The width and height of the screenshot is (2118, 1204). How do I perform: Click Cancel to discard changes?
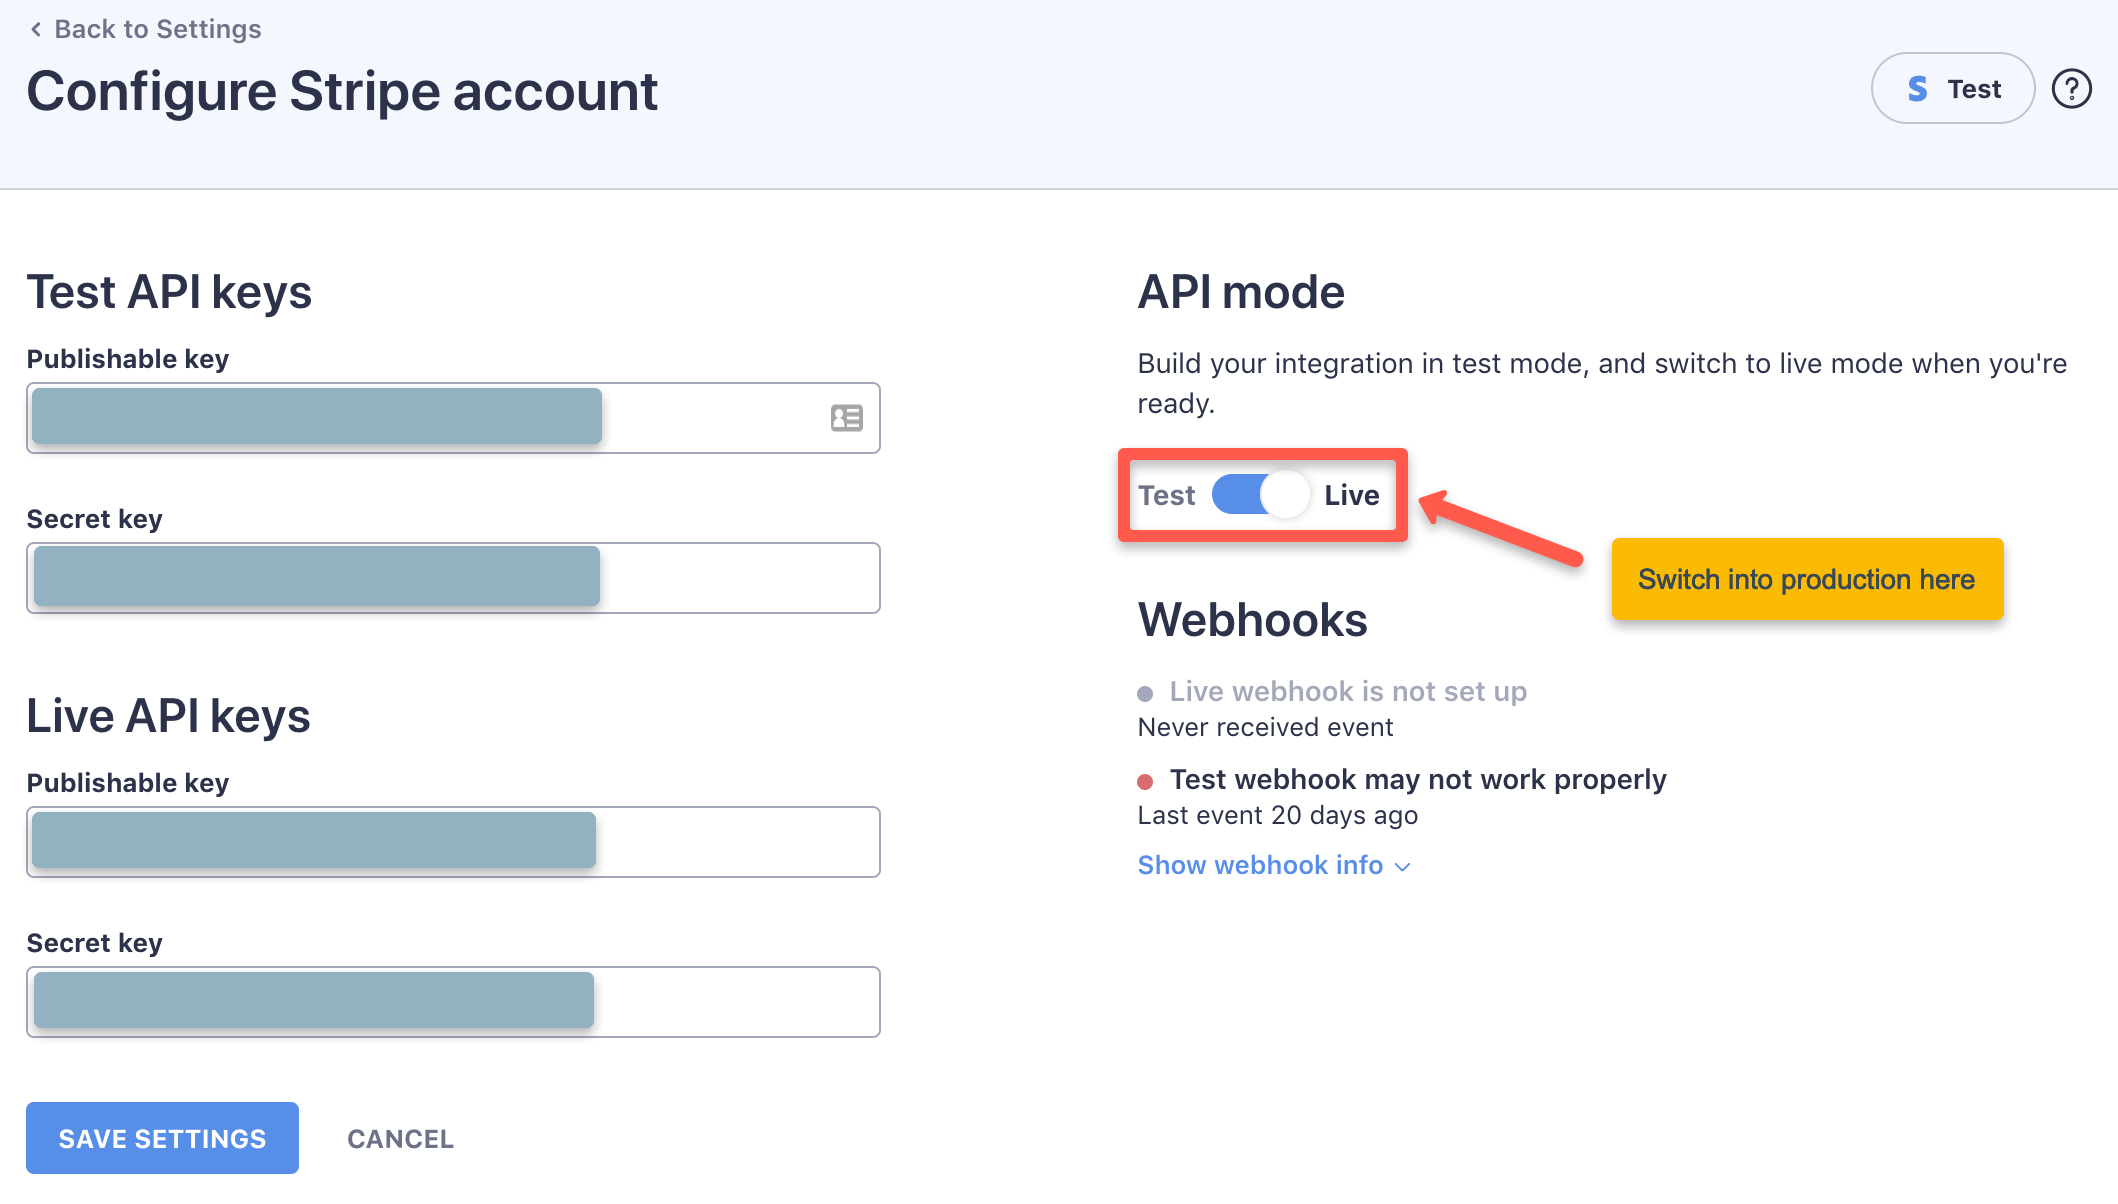click(x=399, y=1138)
